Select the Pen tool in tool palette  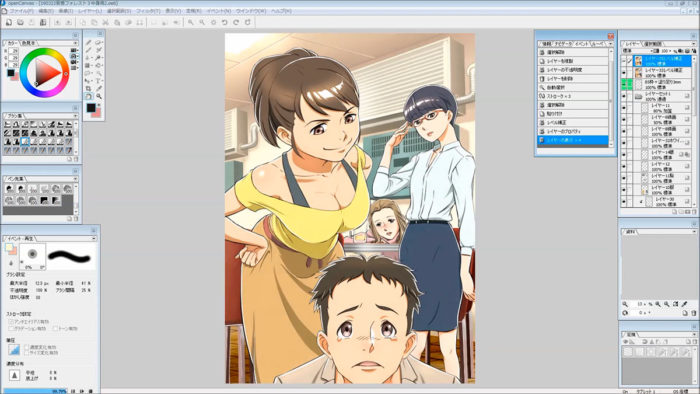[89, 42]
